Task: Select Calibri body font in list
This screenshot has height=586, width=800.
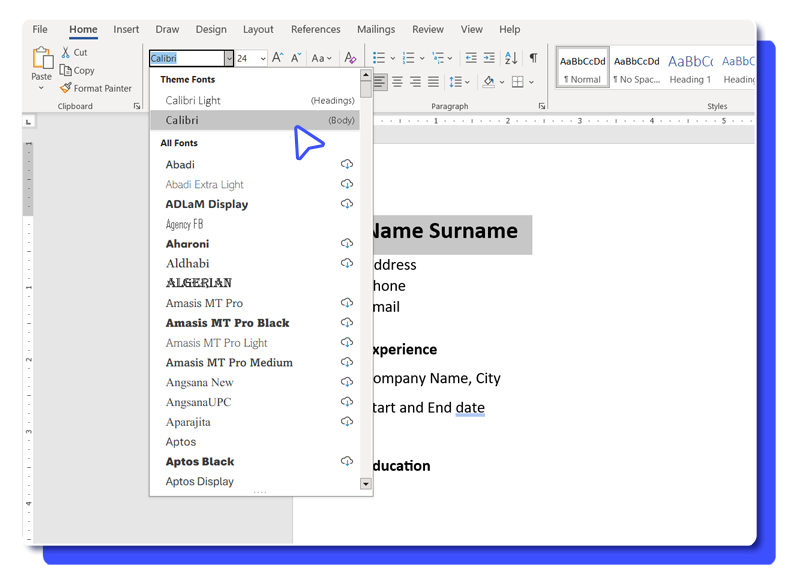Action: [x=256, y=120]
